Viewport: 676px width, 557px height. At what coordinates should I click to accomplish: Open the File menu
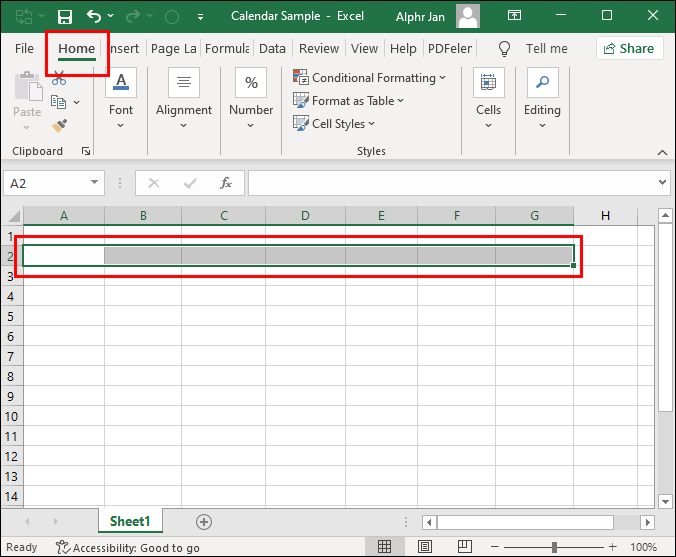coord(24,49)
